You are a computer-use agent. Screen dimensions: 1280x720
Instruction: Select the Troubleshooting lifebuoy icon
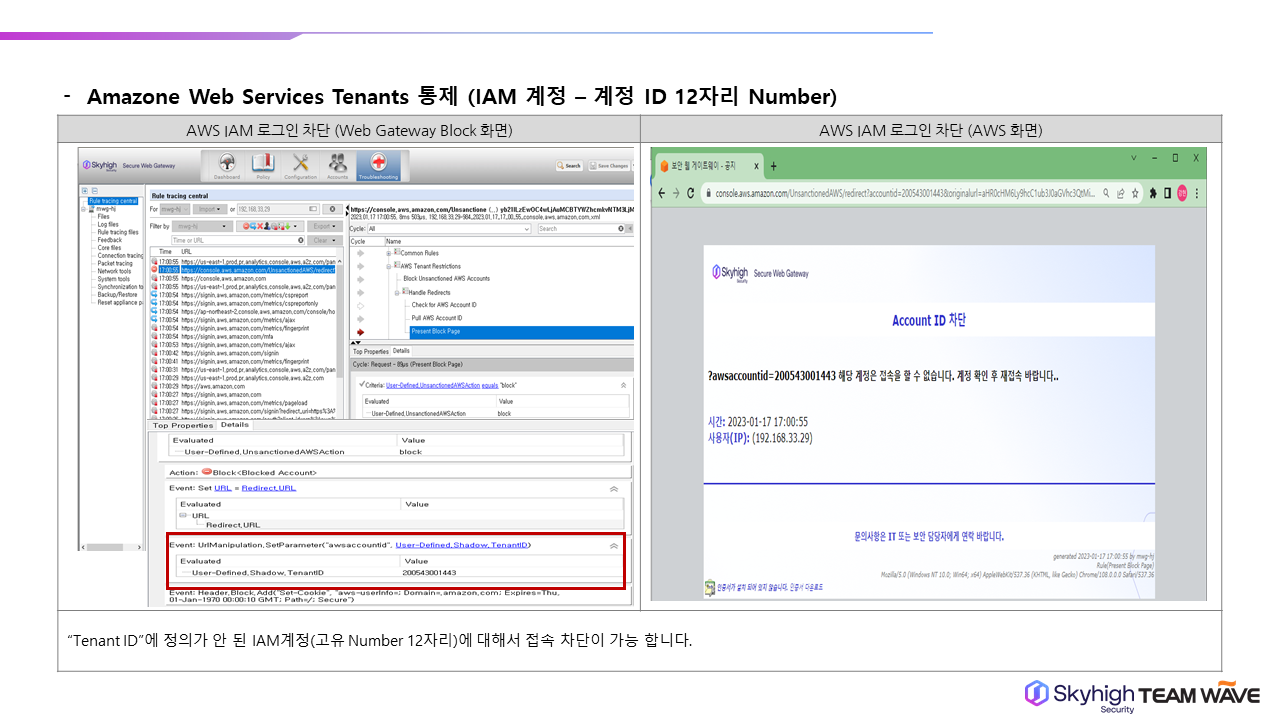point(378,165)
